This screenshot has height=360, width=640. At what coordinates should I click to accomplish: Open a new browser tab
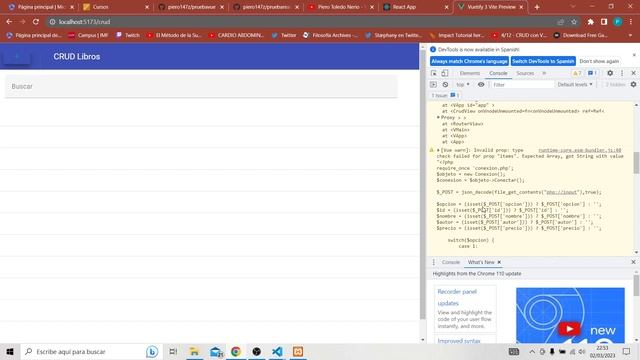tap(537, 7)
